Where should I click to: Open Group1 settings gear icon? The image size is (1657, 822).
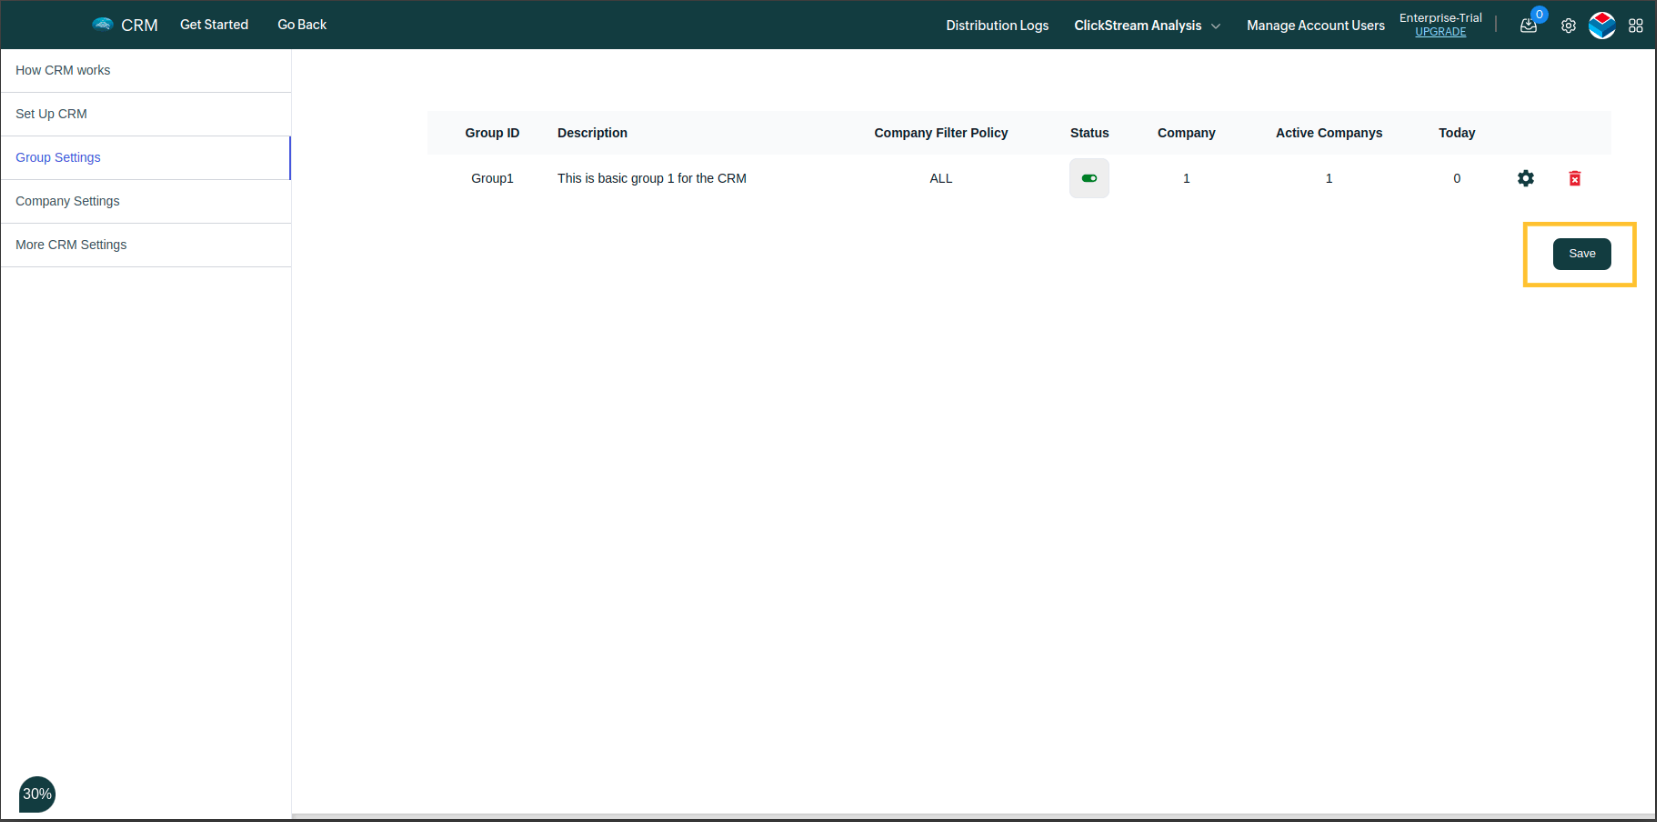[x=1525, y=178]
